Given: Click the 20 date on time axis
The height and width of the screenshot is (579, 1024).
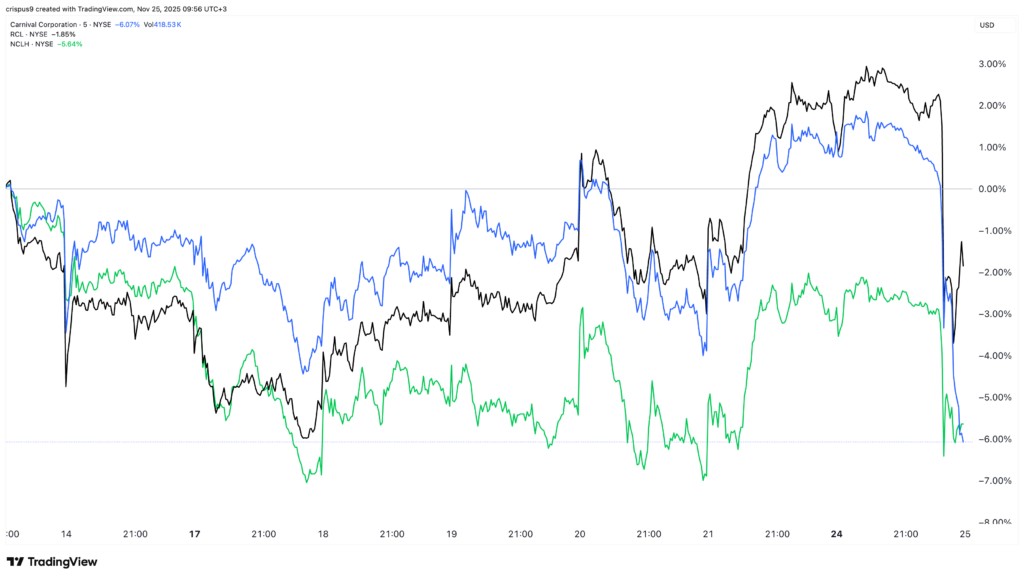Looking at the screenshot, I should click(x=579, y=535).
